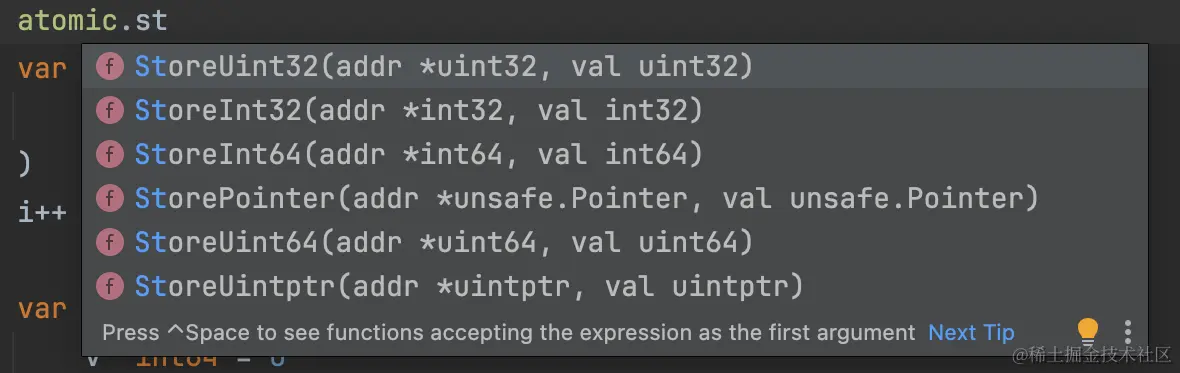Pick the StoreInt64 completion entry
This screenshot has height=373, width=1180.
[615, 155]
